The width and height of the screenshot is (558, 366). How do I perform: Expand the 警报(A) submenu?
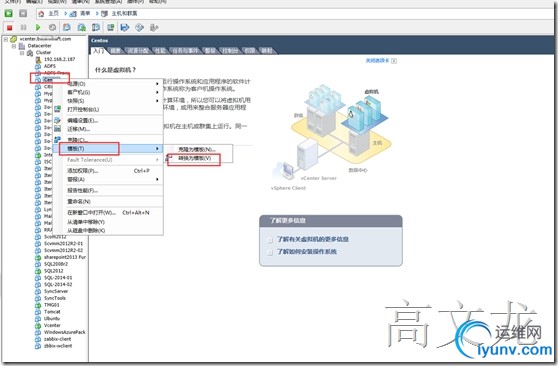157,179
